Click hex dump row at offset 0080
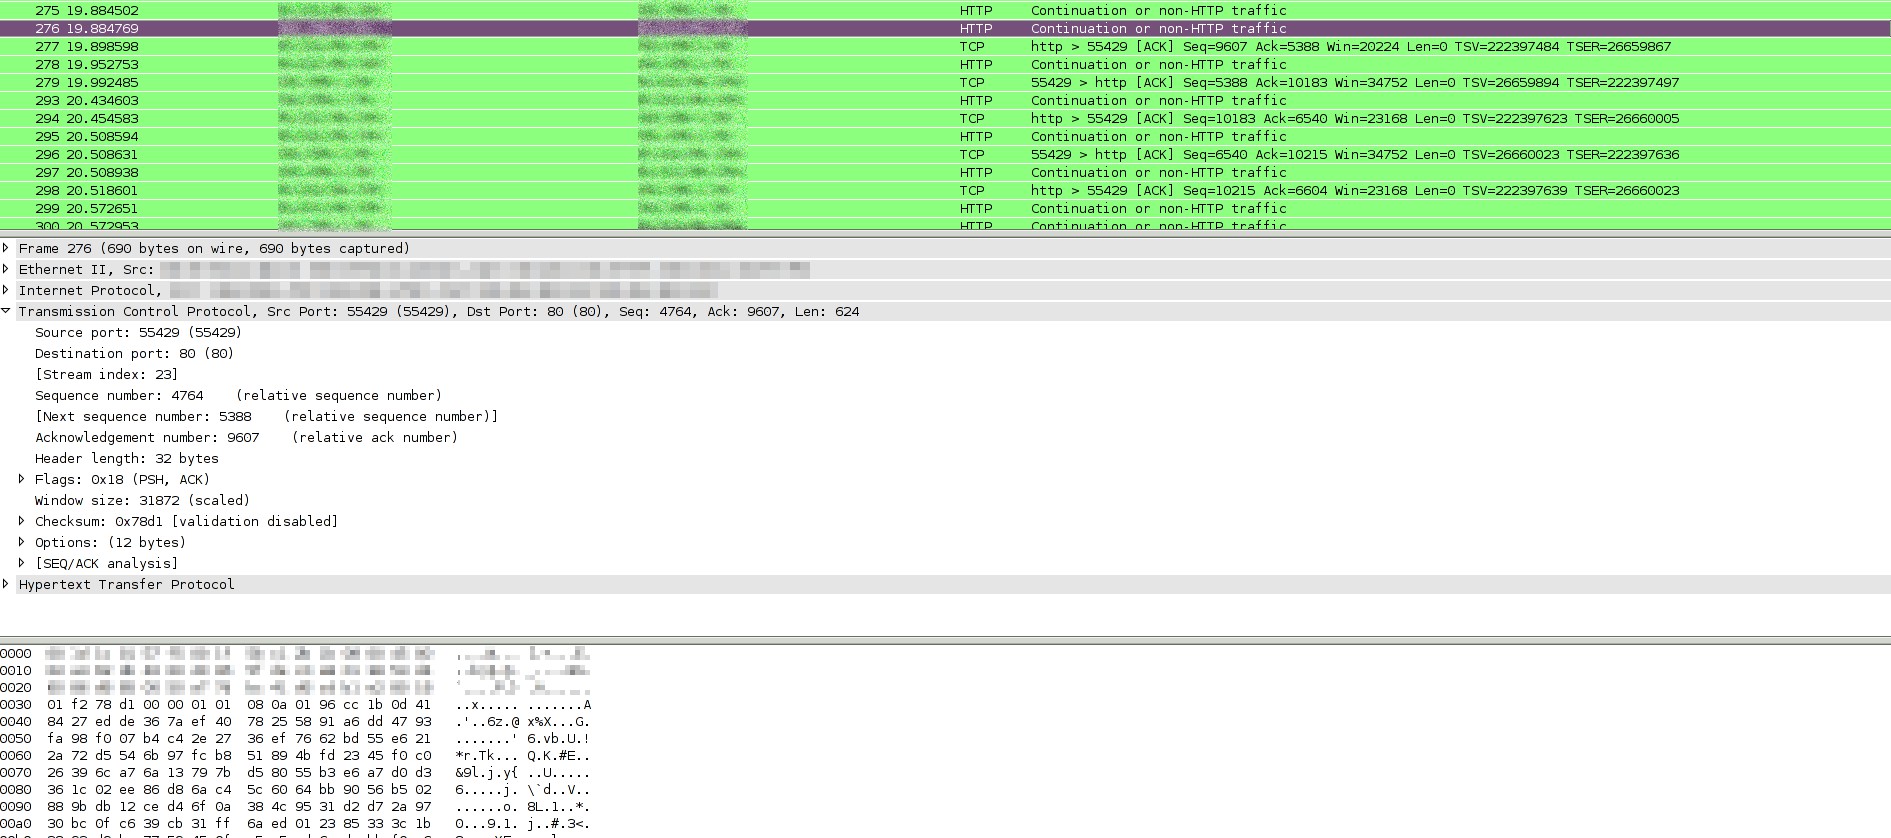 pyautogui.click(x=296, y=789)
